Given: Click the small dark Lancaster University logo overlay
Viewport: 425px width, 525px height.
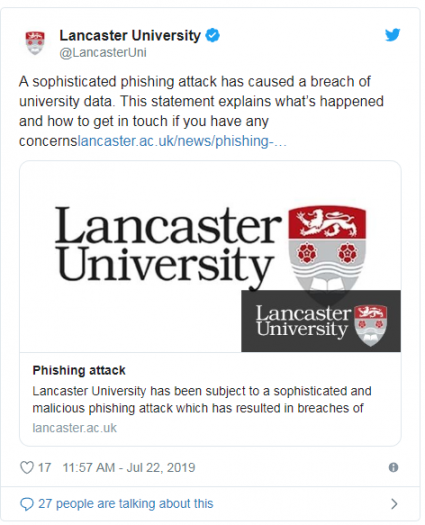Looking at the screenshot, I should point(321,321).
